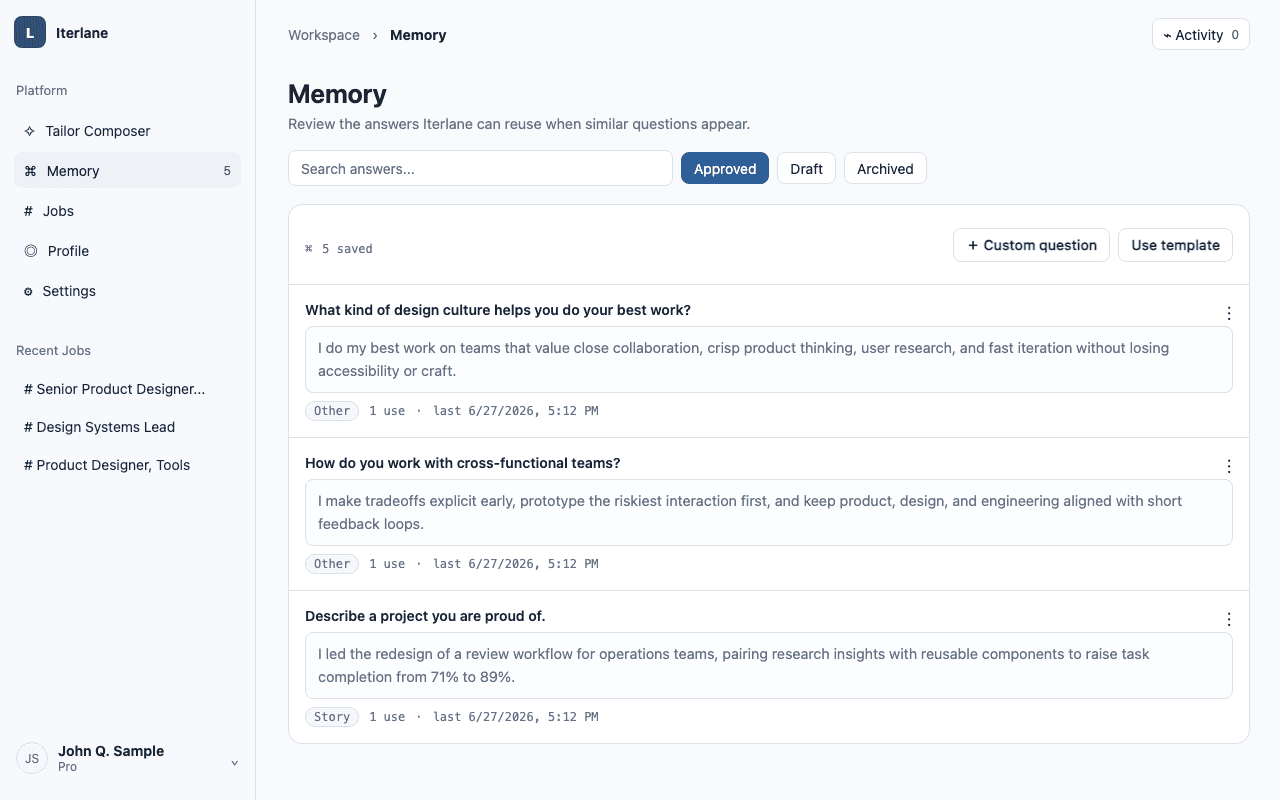The width and height of the screenshot is (1280, 800).
Task: Click the Pro plan label
Action: pyautogui.click(x=67, y=767)
